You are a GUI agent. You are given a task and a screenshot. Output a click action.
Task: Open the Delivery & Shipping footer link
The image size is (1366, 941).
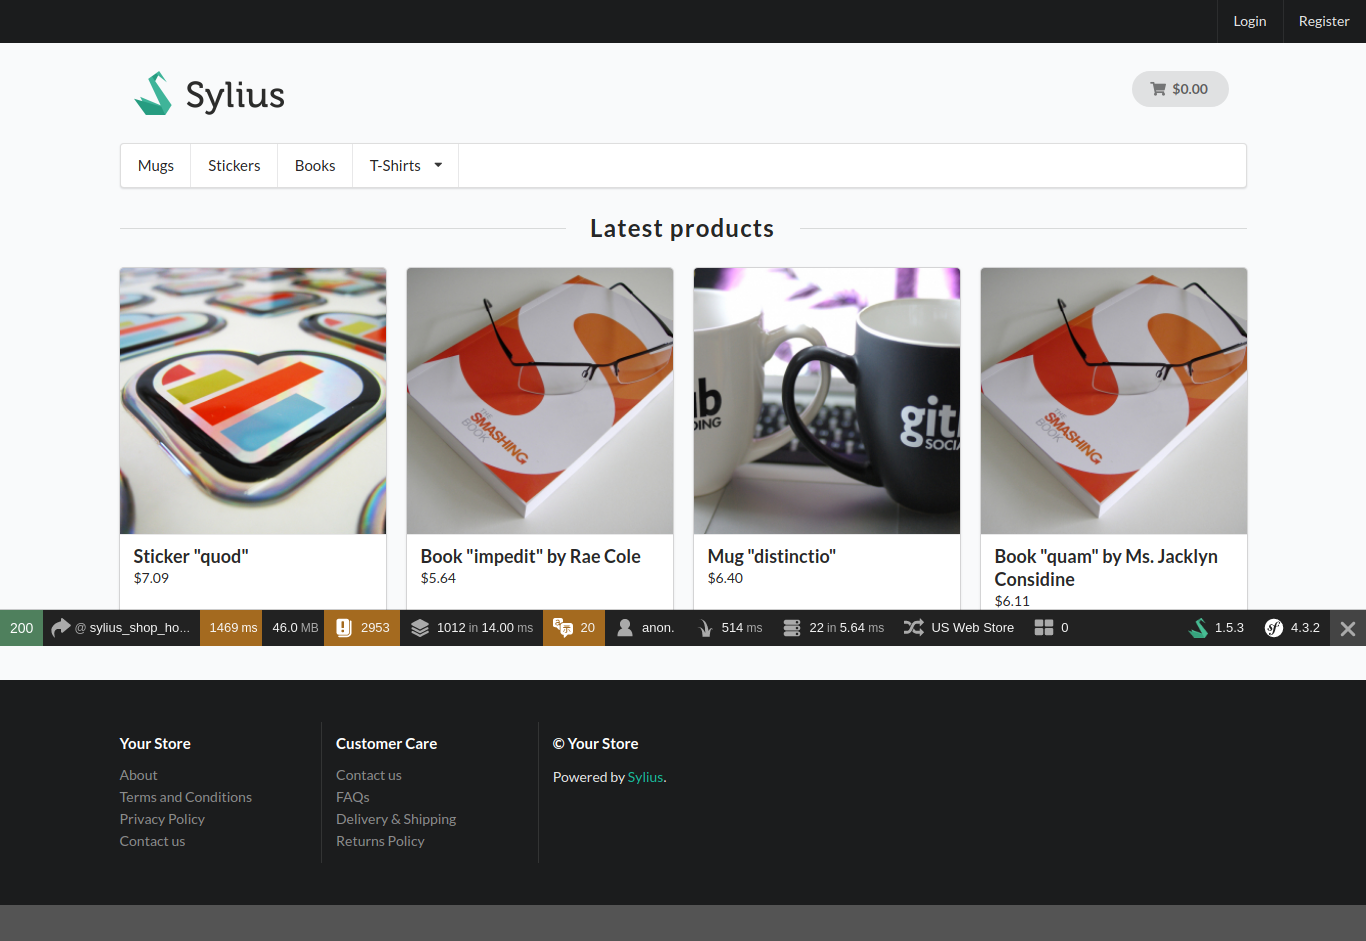[396, 819]
